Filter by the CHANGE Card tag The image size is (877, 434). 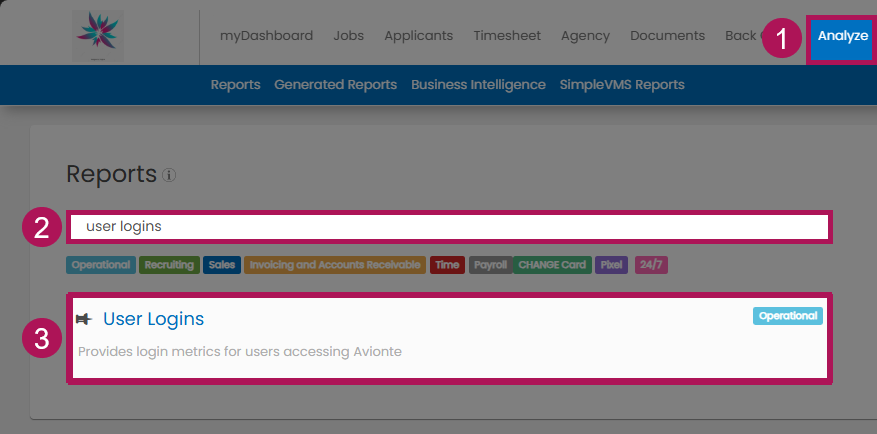(x=552, y=265)
